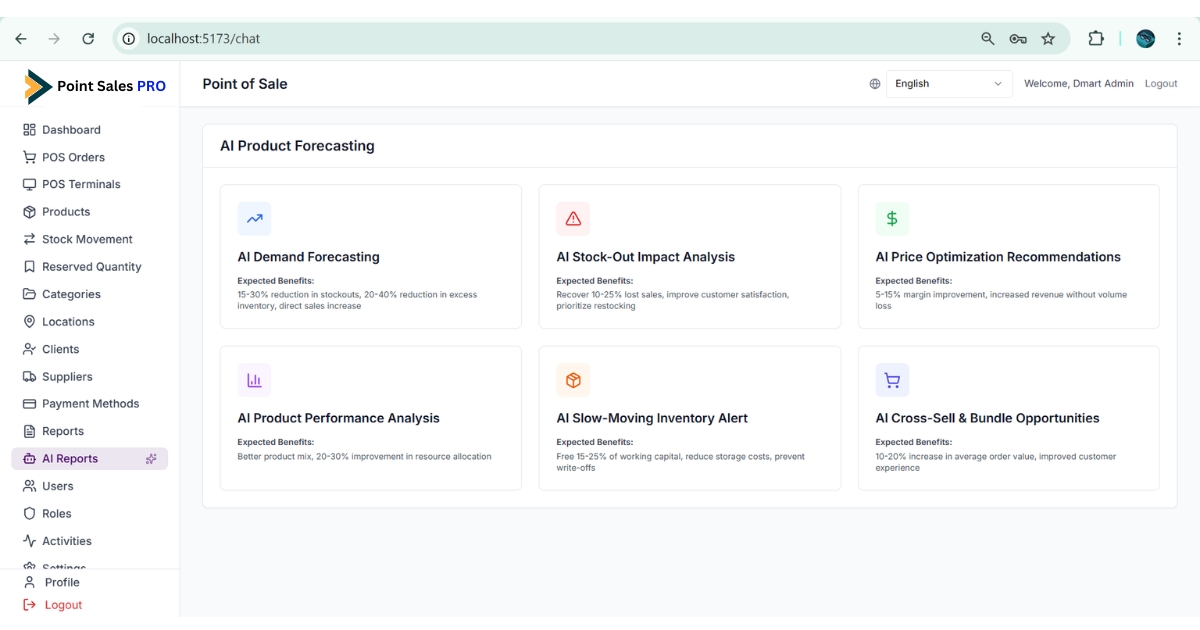The image size is (1200, 630).
Task: Open the browser profile avatar
Action: (1146, 39)
